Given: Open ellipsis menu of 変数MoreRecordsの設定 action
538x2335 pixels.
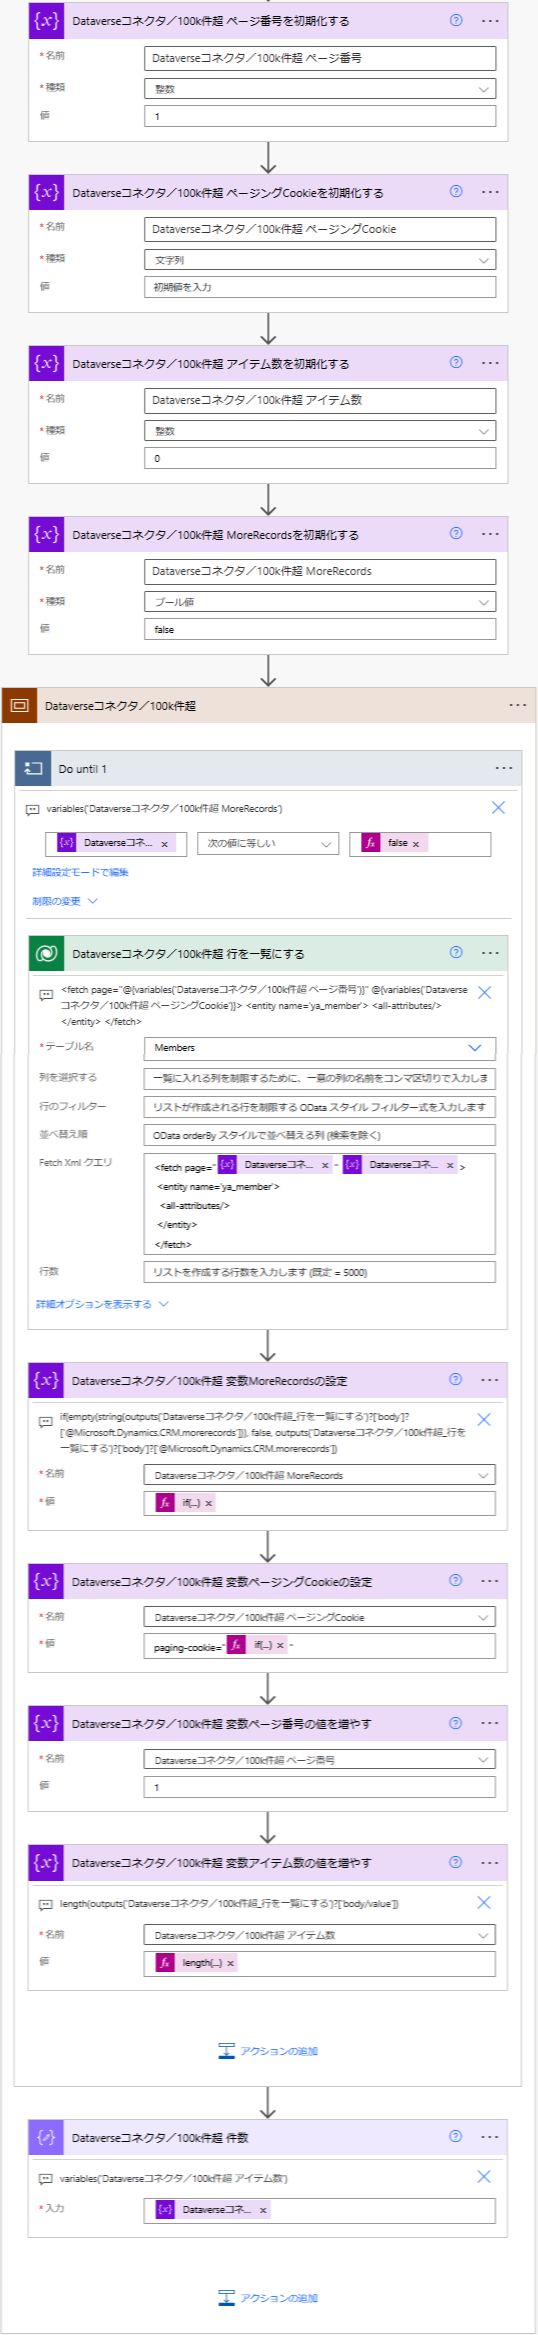Looking at the screenshot, I should tap(490, 1380).
